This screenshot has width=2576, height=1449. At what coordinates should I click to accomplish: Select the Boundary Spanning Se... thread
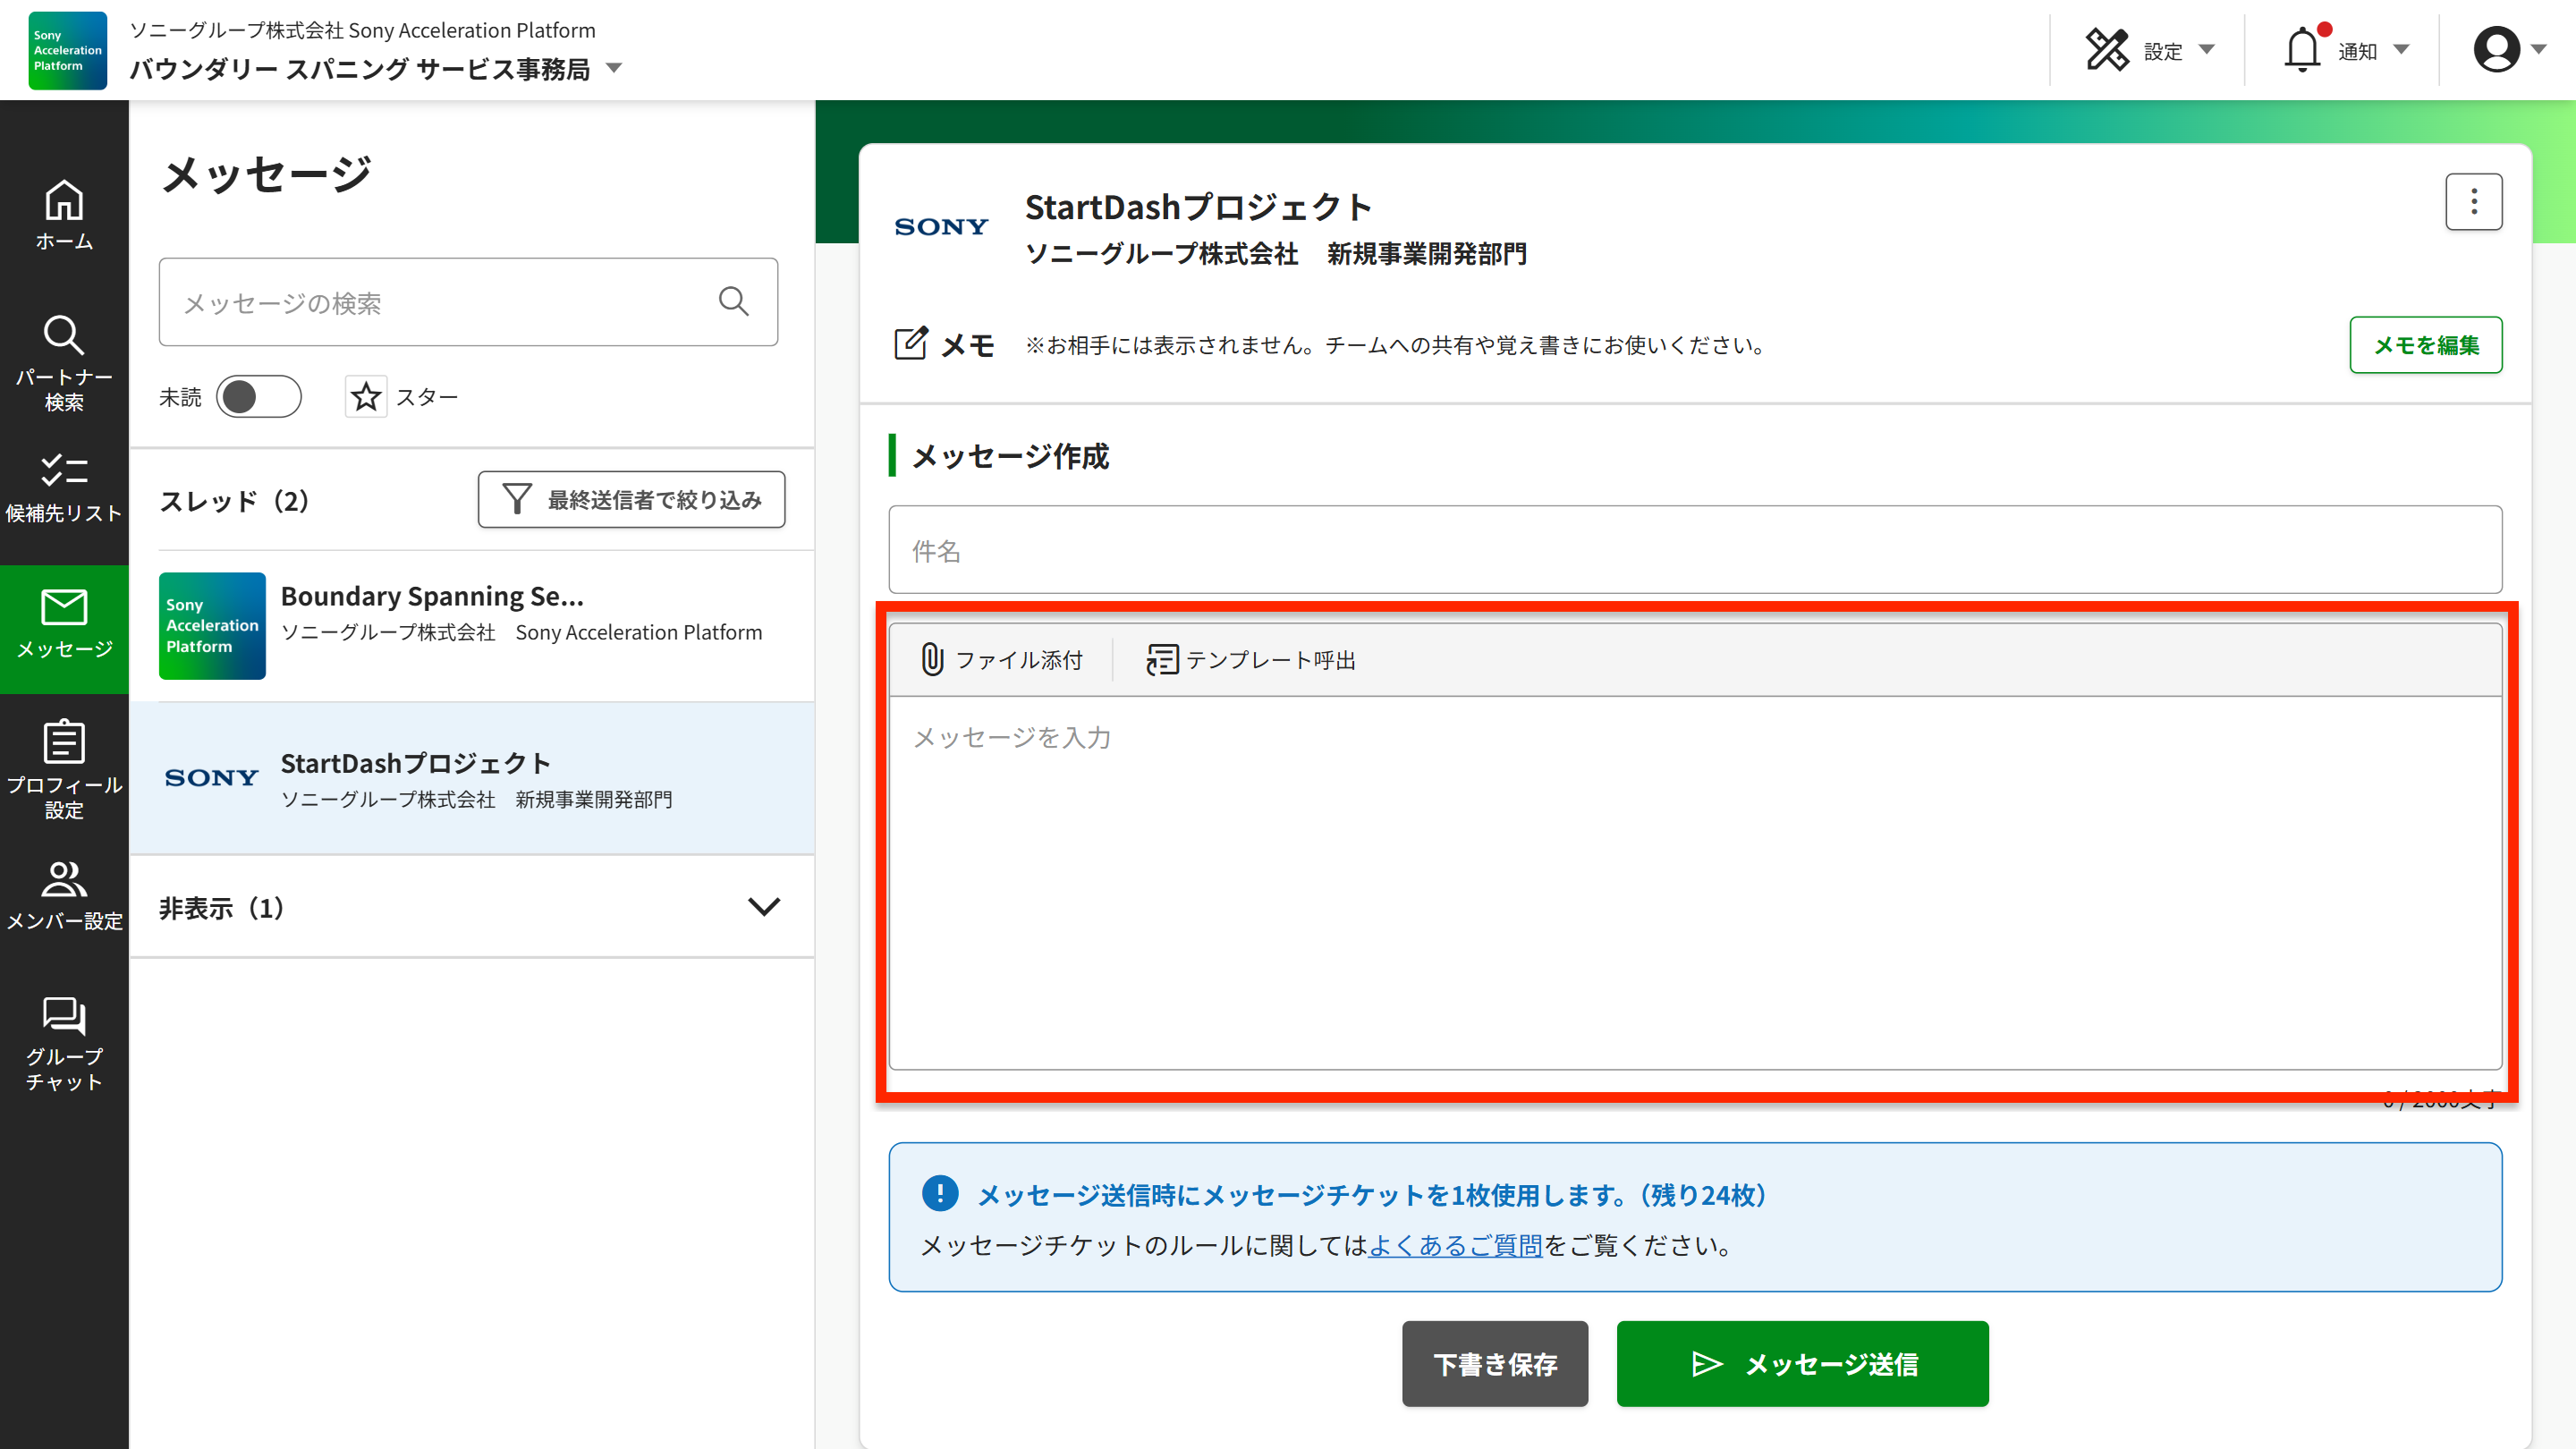(471, 626)
